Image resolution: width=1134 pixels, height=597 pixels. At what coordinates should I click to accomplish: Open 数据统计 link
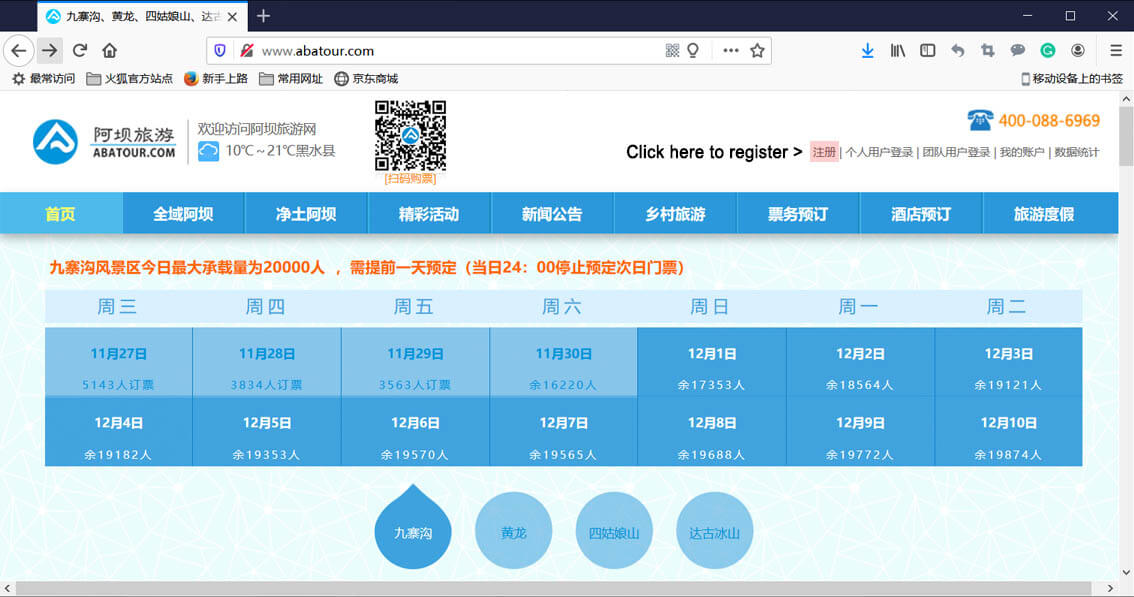[1077, 152]
